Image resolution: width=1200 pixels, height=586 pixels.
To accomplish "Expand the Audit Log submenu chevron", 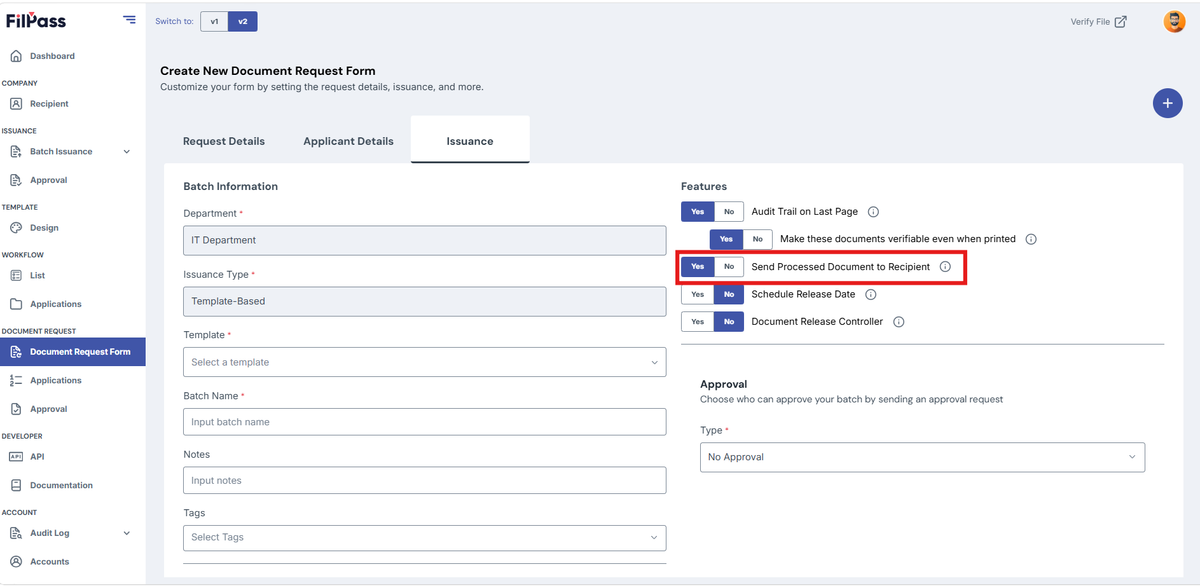I will pos(126,533).
